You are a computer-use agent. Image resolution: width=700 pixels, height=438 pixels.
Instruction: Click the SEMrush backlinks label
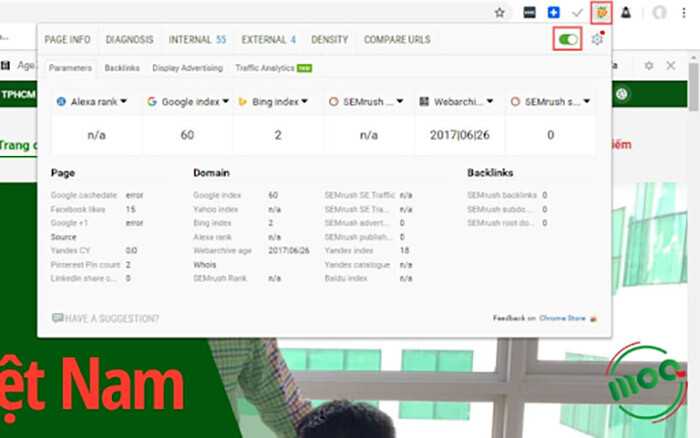coord(502,195)
